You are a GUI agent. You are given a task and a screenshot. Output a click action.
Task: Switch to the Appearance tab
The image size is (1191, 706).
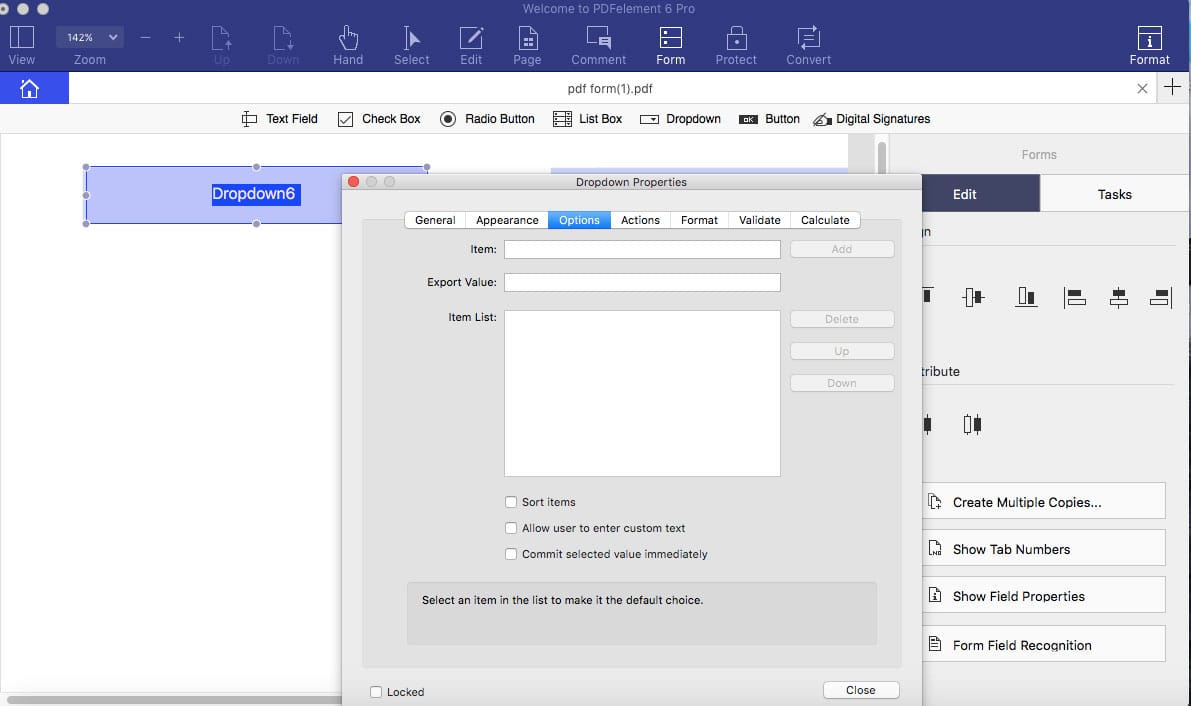point(507,220)
